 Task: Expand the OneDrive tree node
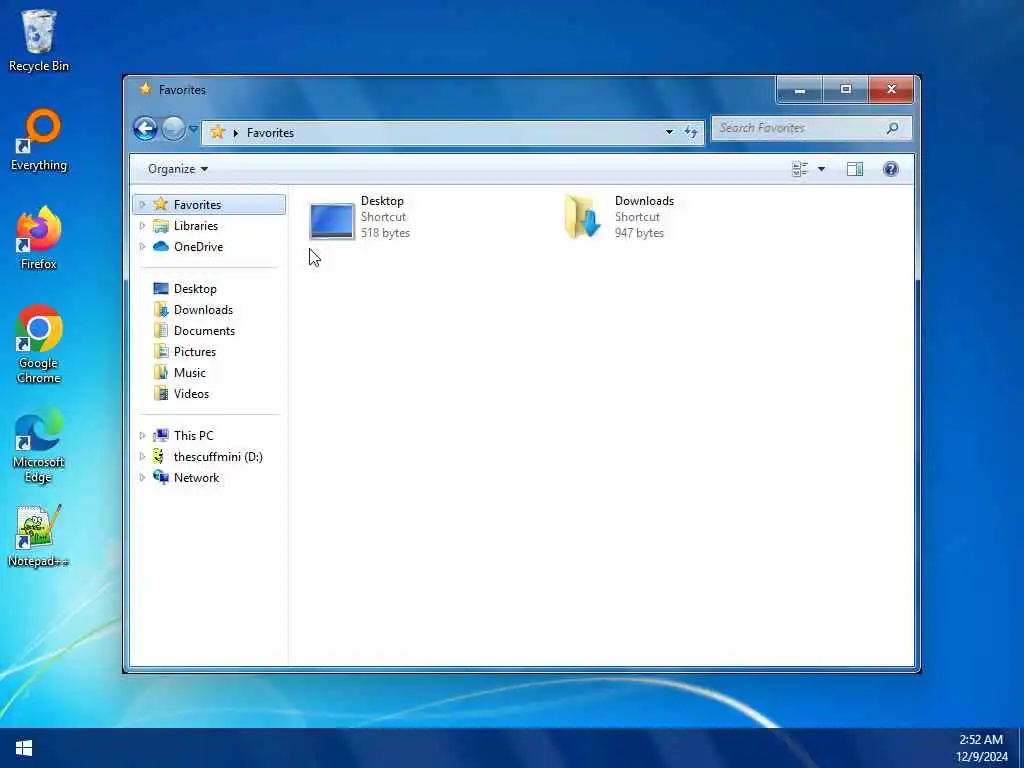[142, 247]
